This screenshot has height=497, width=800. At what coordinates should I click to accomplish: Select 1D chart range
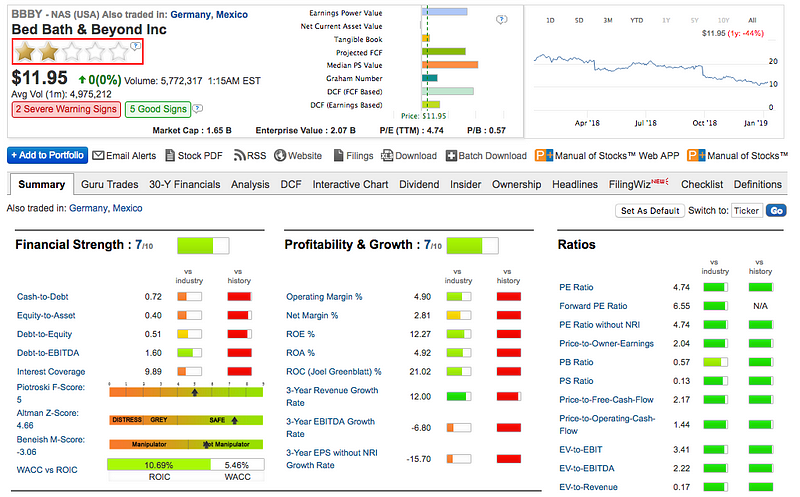click(x=550, y=20)
